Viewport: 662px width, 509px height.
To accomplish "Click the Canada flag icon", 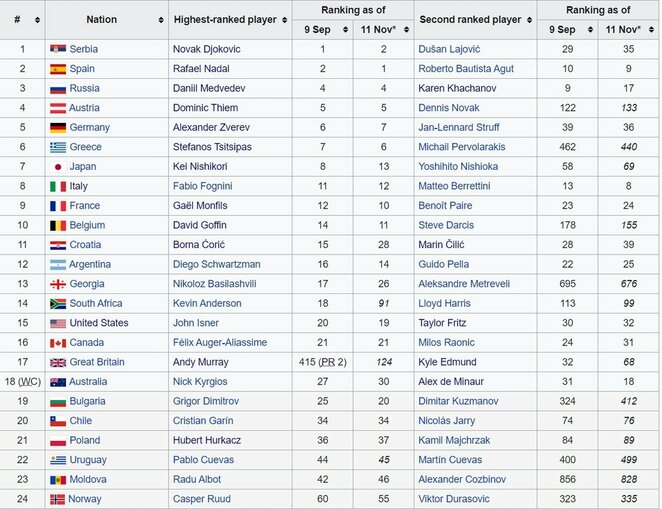I will click(58, 342).
